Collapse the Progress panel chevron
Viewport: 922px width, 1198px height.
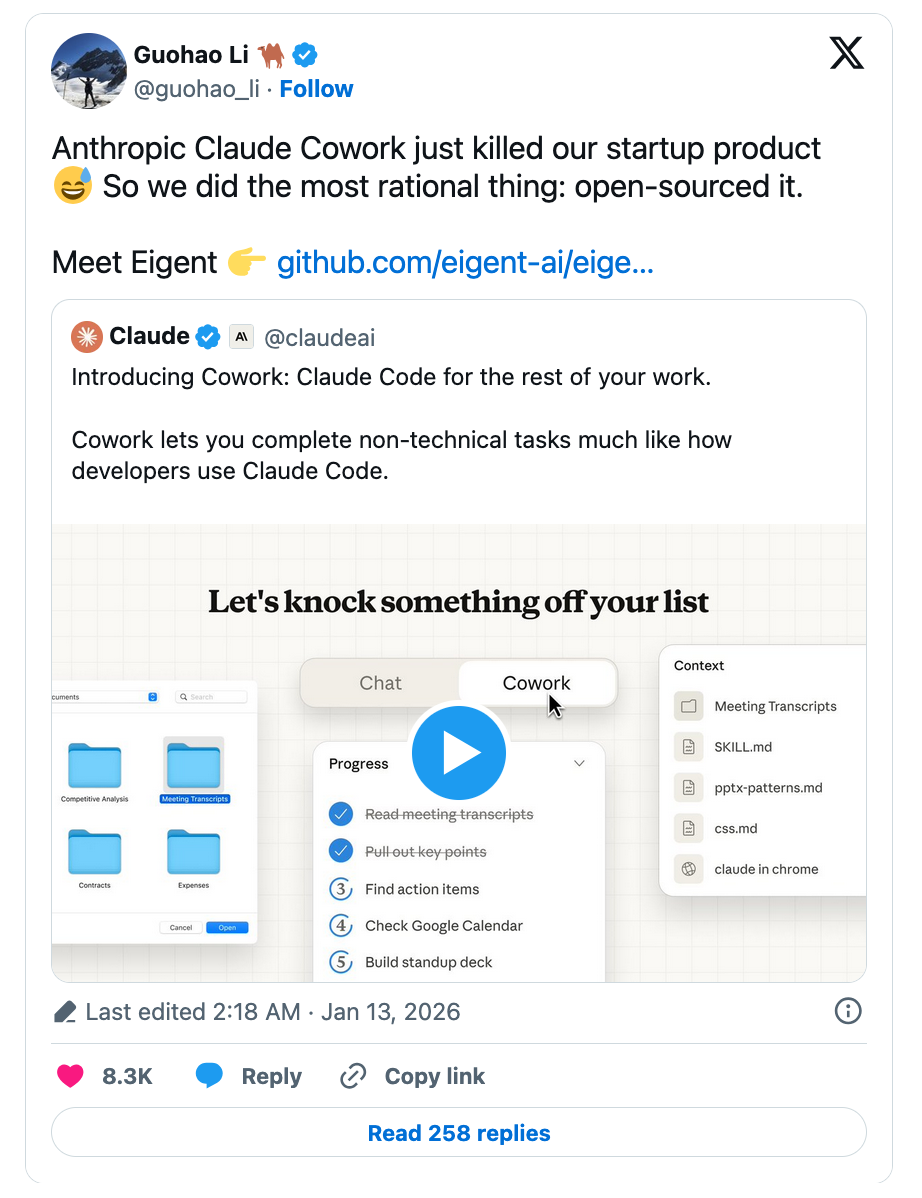pos(579,764)
